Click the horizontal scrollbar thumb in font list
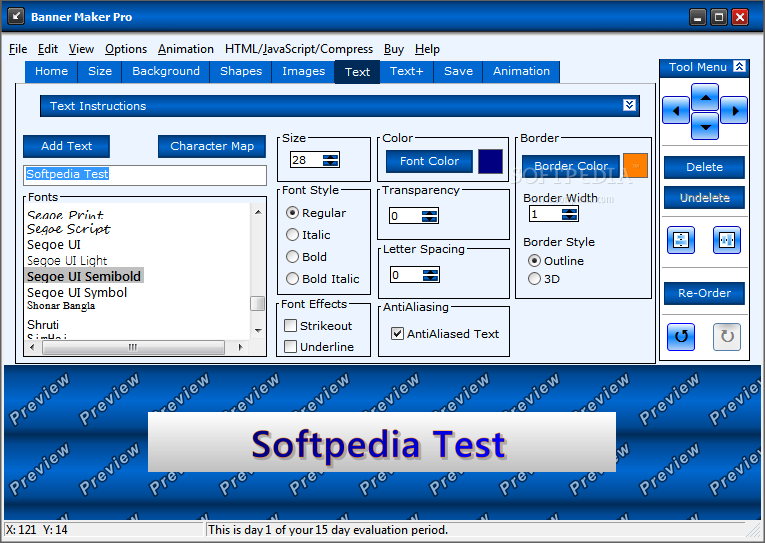 pyautogui.click(x=133, y=347)
